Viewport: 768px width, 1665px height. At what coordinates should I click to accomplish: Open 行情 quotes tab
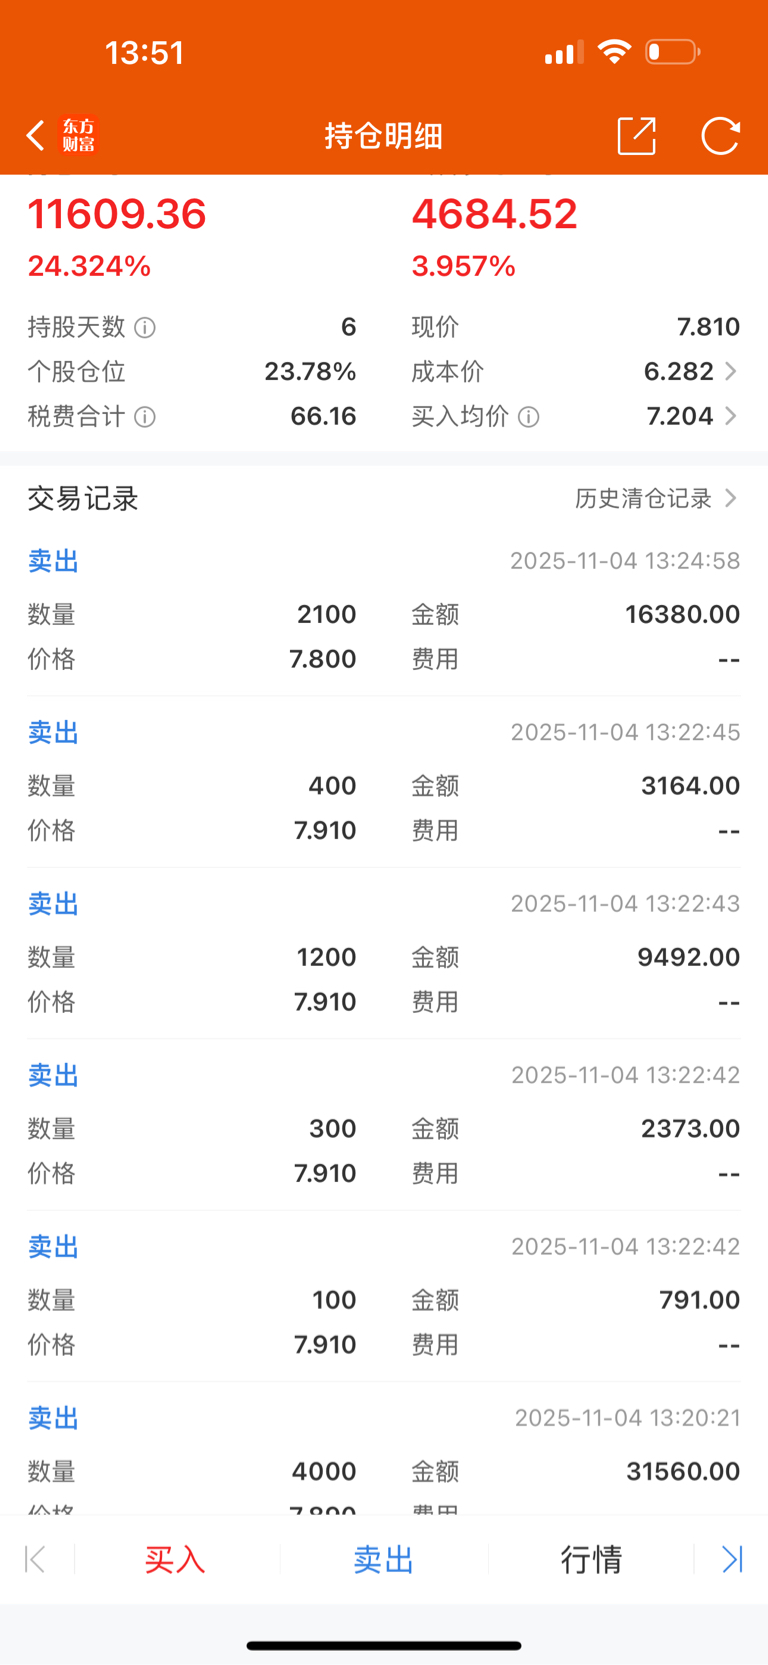(x=591, y=1559)
